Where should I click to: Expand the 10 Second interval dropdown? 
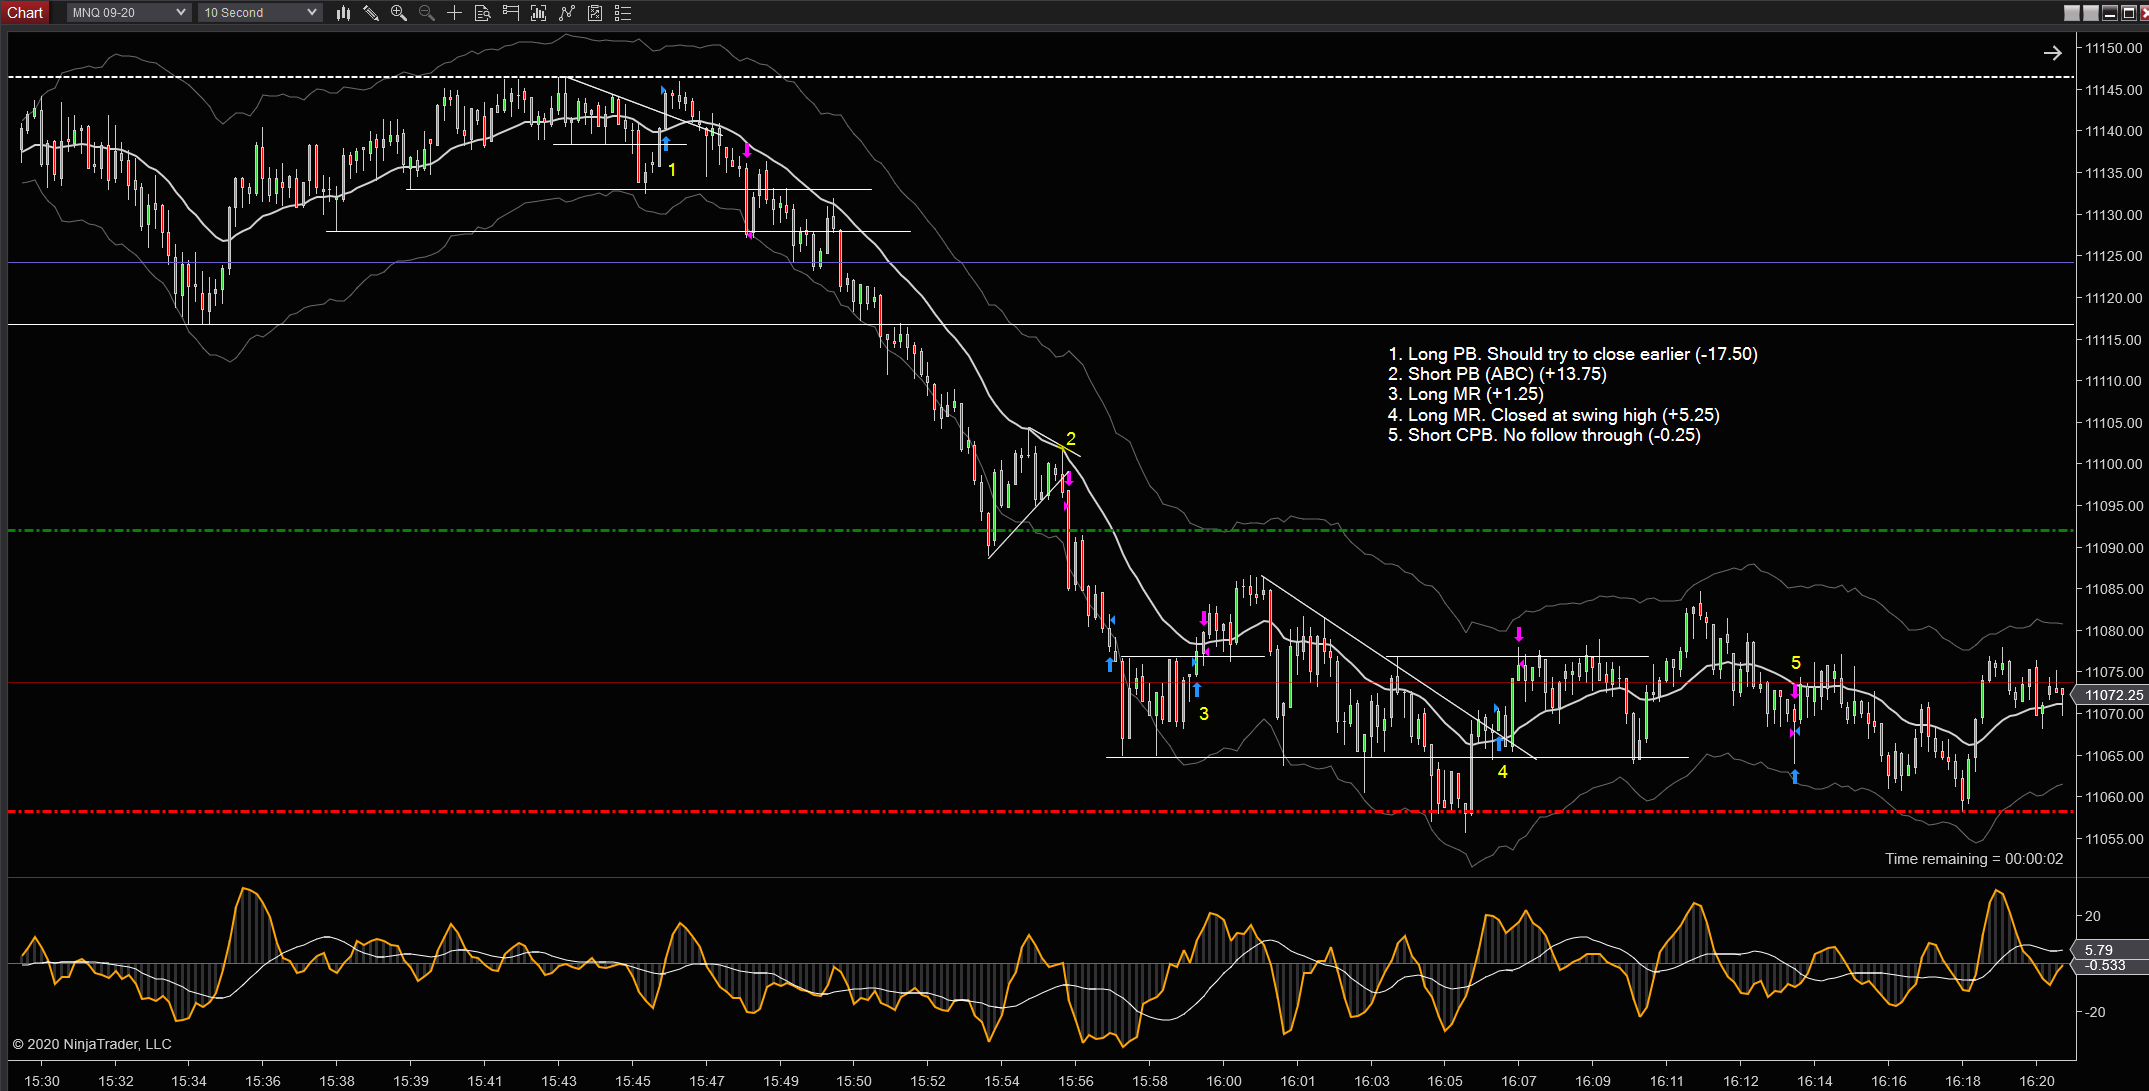pyautogui.click(x=260, y=13)
